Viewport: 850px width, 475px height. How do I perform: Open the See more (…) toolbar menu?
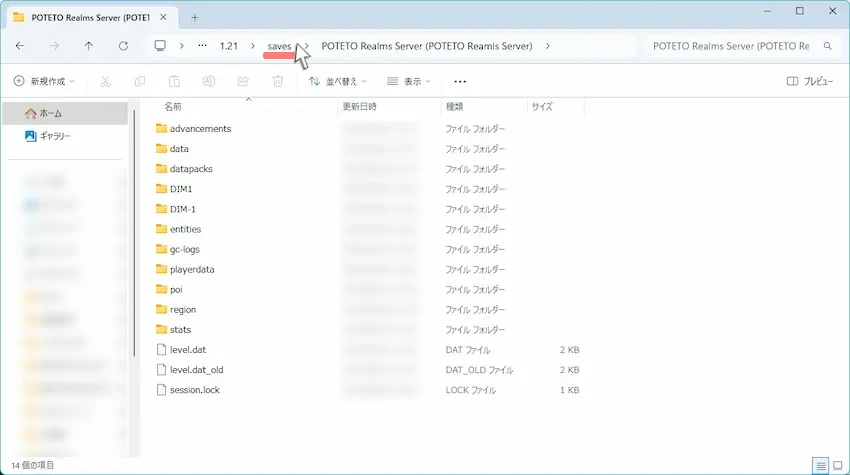460,81
